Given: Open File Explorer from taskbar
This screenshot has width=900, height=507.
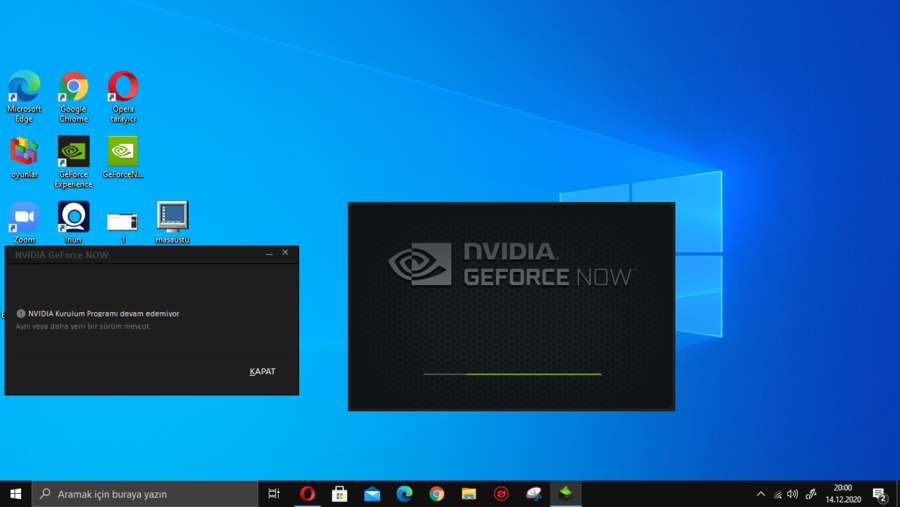Looking at the screenshot, I should coord(469,494).
